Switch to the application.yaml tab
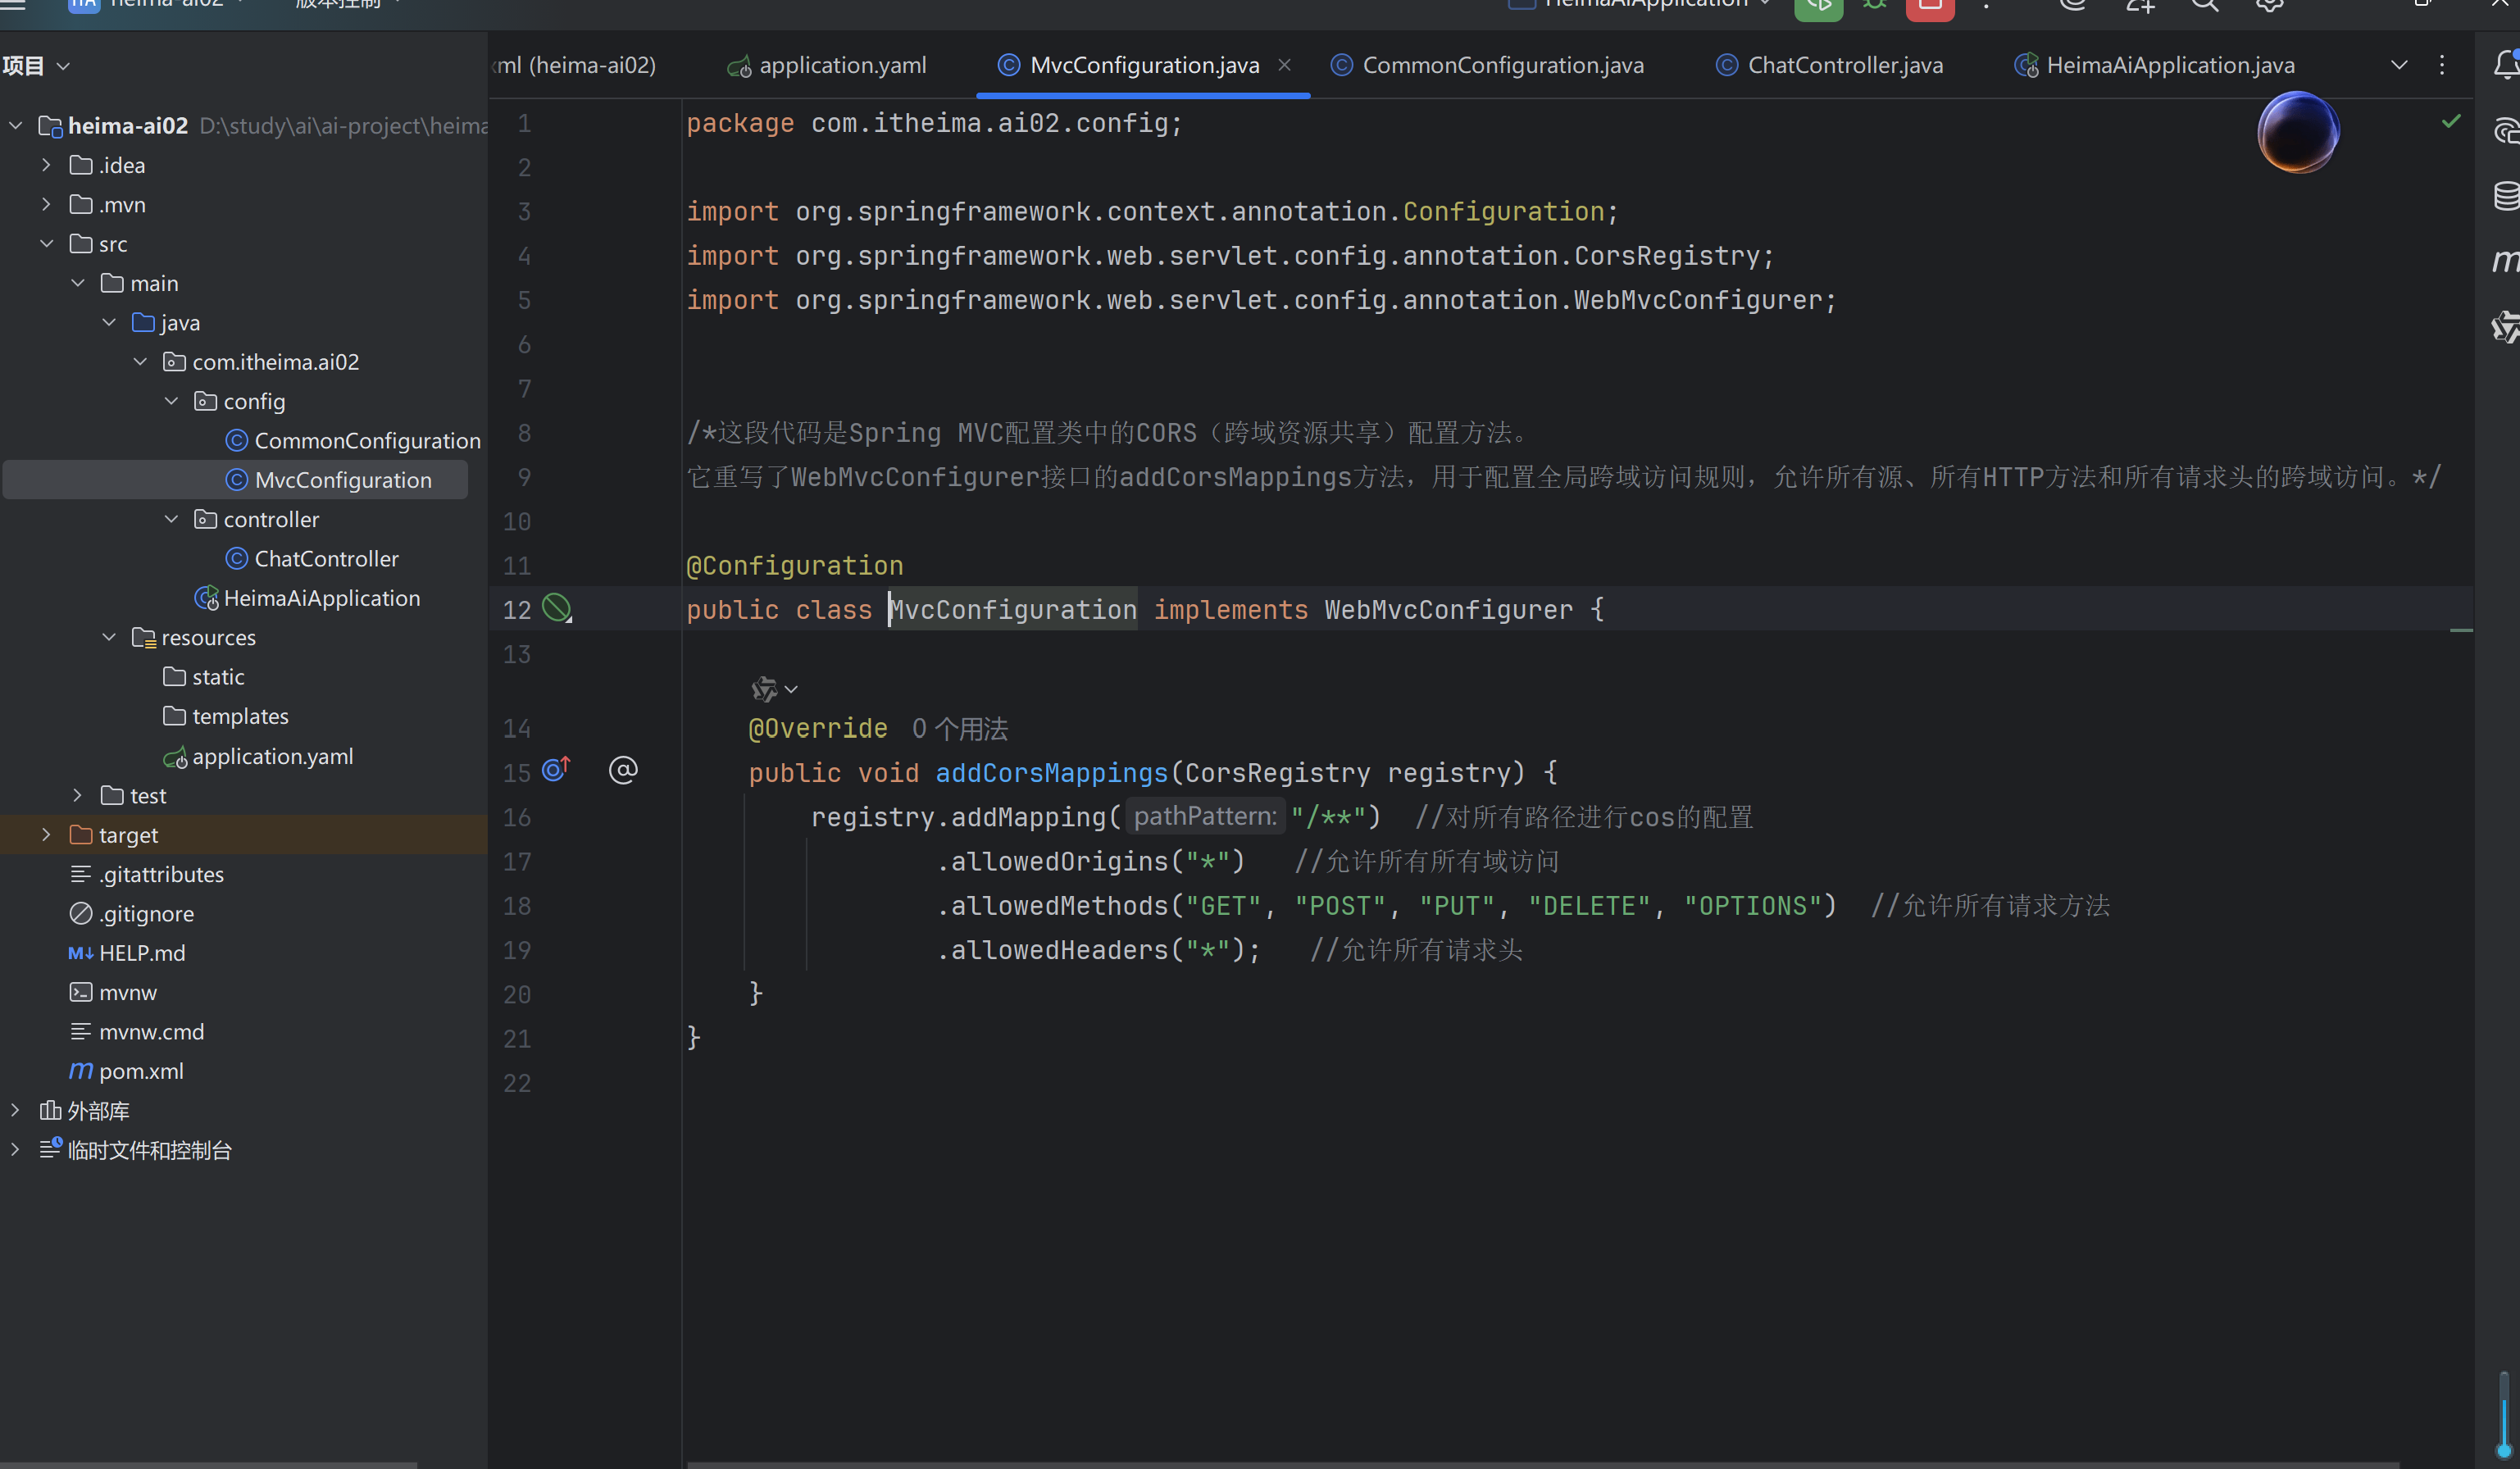Screen dimensions: 2520x1469 (x=842, y=65)
